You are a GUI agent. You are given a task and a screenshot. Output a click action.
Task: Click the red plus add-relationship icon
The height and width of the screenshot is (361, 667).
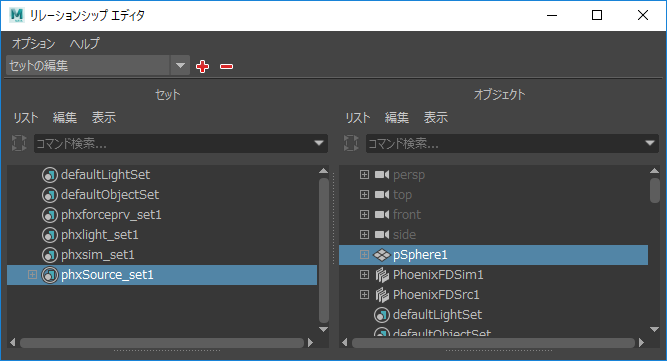coord(202,66)
